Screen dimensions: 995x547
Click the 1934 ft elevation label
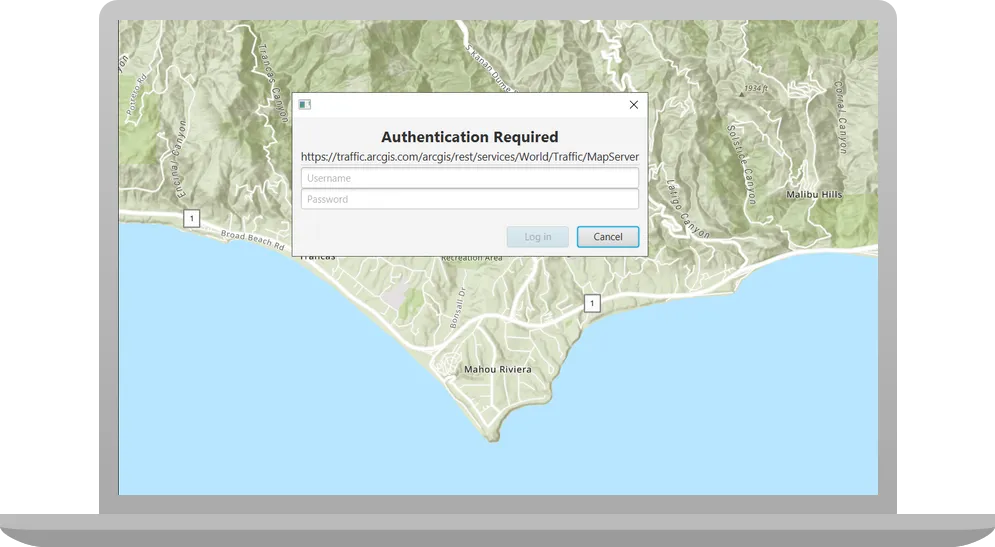[x=756, y=88]
